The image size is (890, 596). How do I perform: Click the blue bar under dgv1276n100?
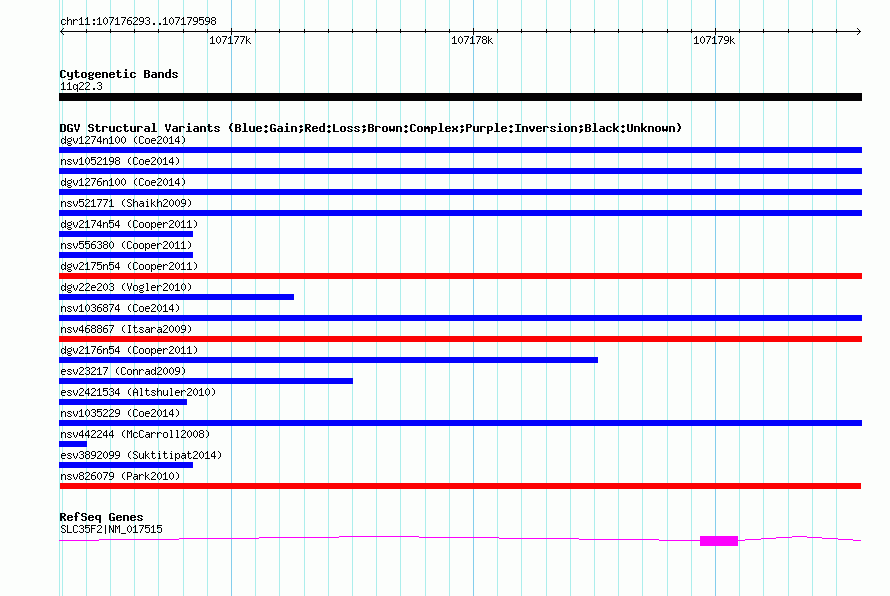(460, 192)
